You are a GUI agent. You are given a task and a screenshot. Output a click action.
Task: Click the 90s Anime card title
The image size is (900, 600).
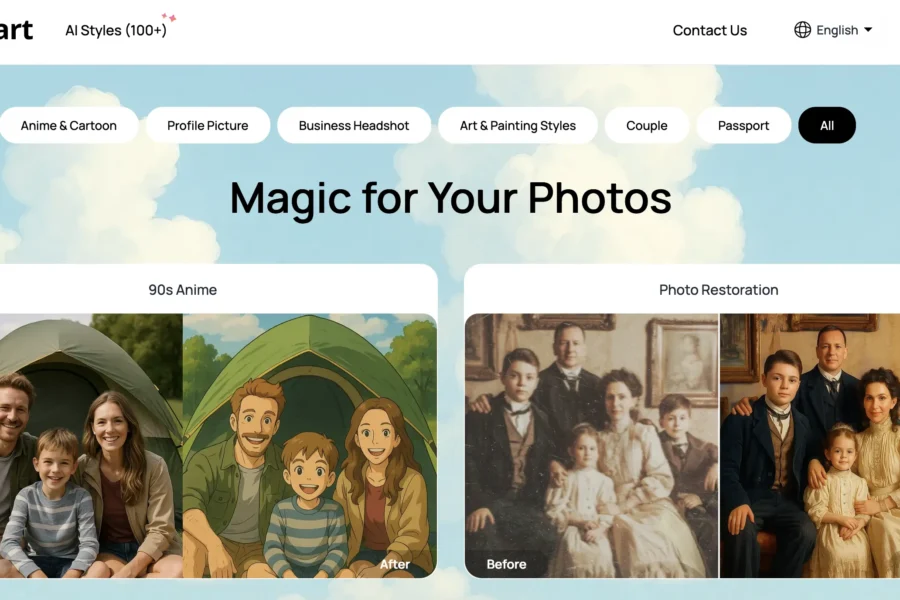tap(183, 290)
